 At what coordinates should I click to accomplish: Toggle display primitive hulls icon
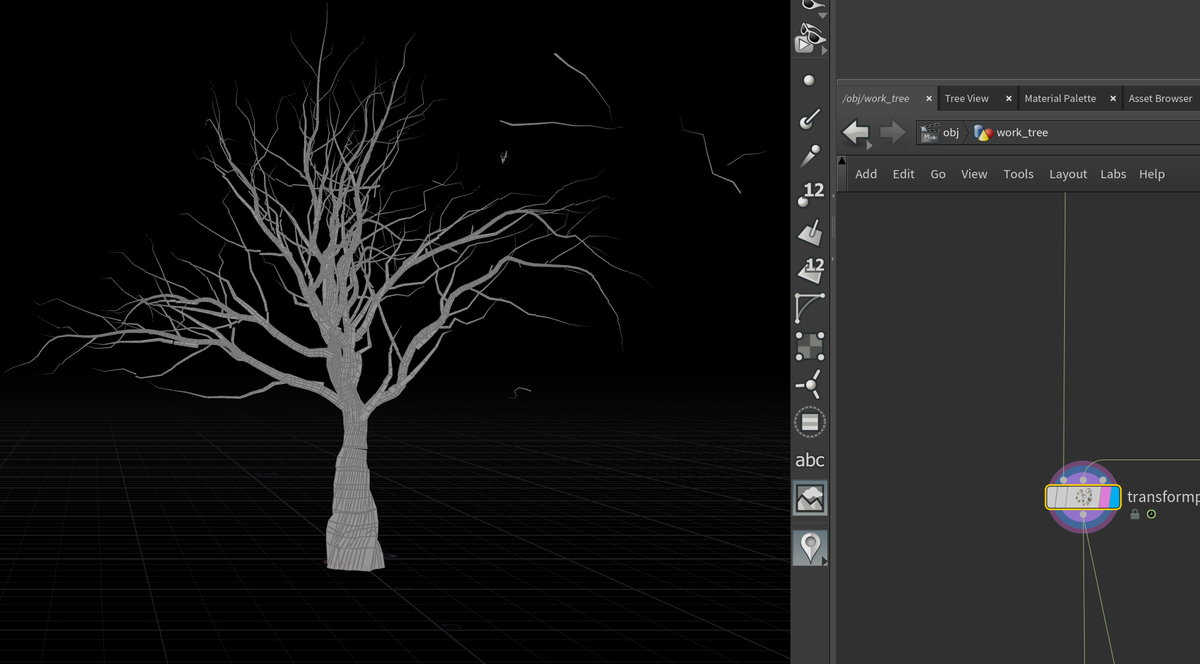pyautogui.click(x=810, y=308)
